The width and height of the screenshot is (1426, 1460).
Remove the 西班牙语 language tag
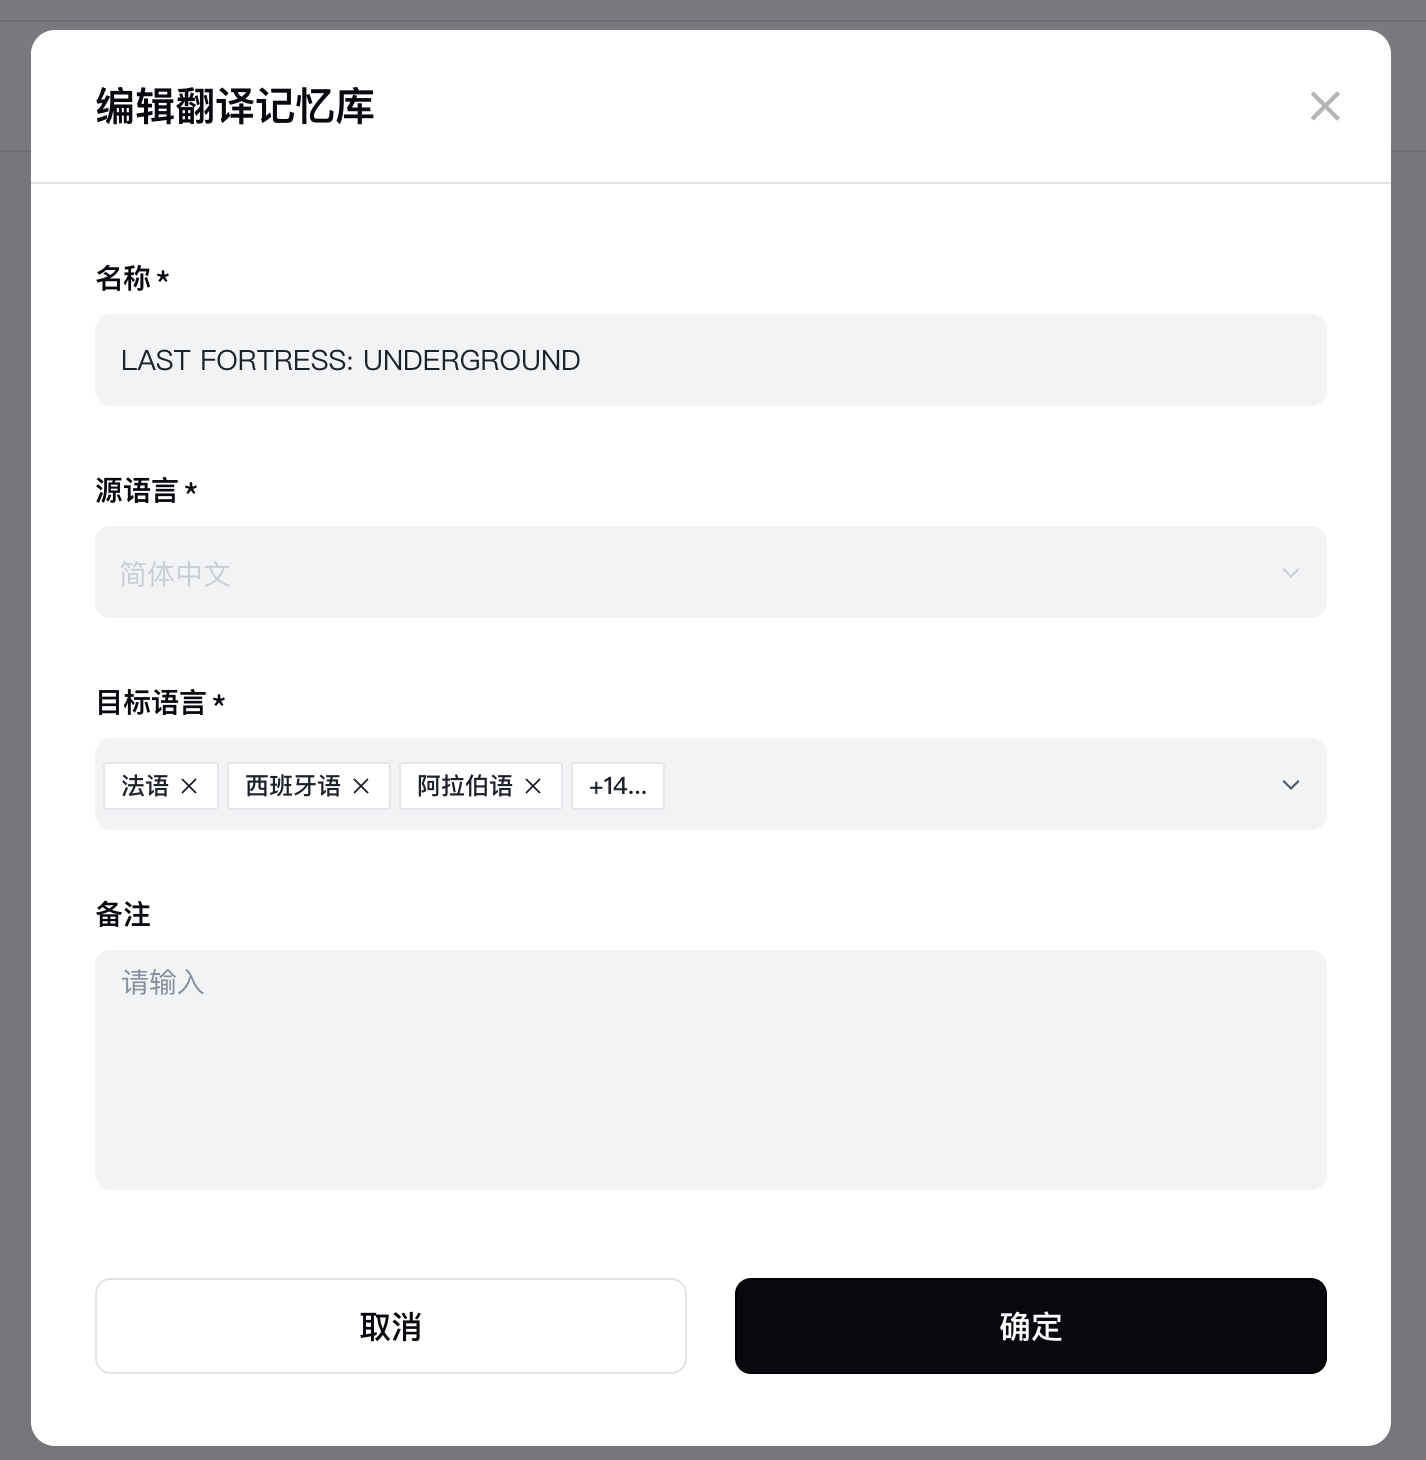pos(361,786)
